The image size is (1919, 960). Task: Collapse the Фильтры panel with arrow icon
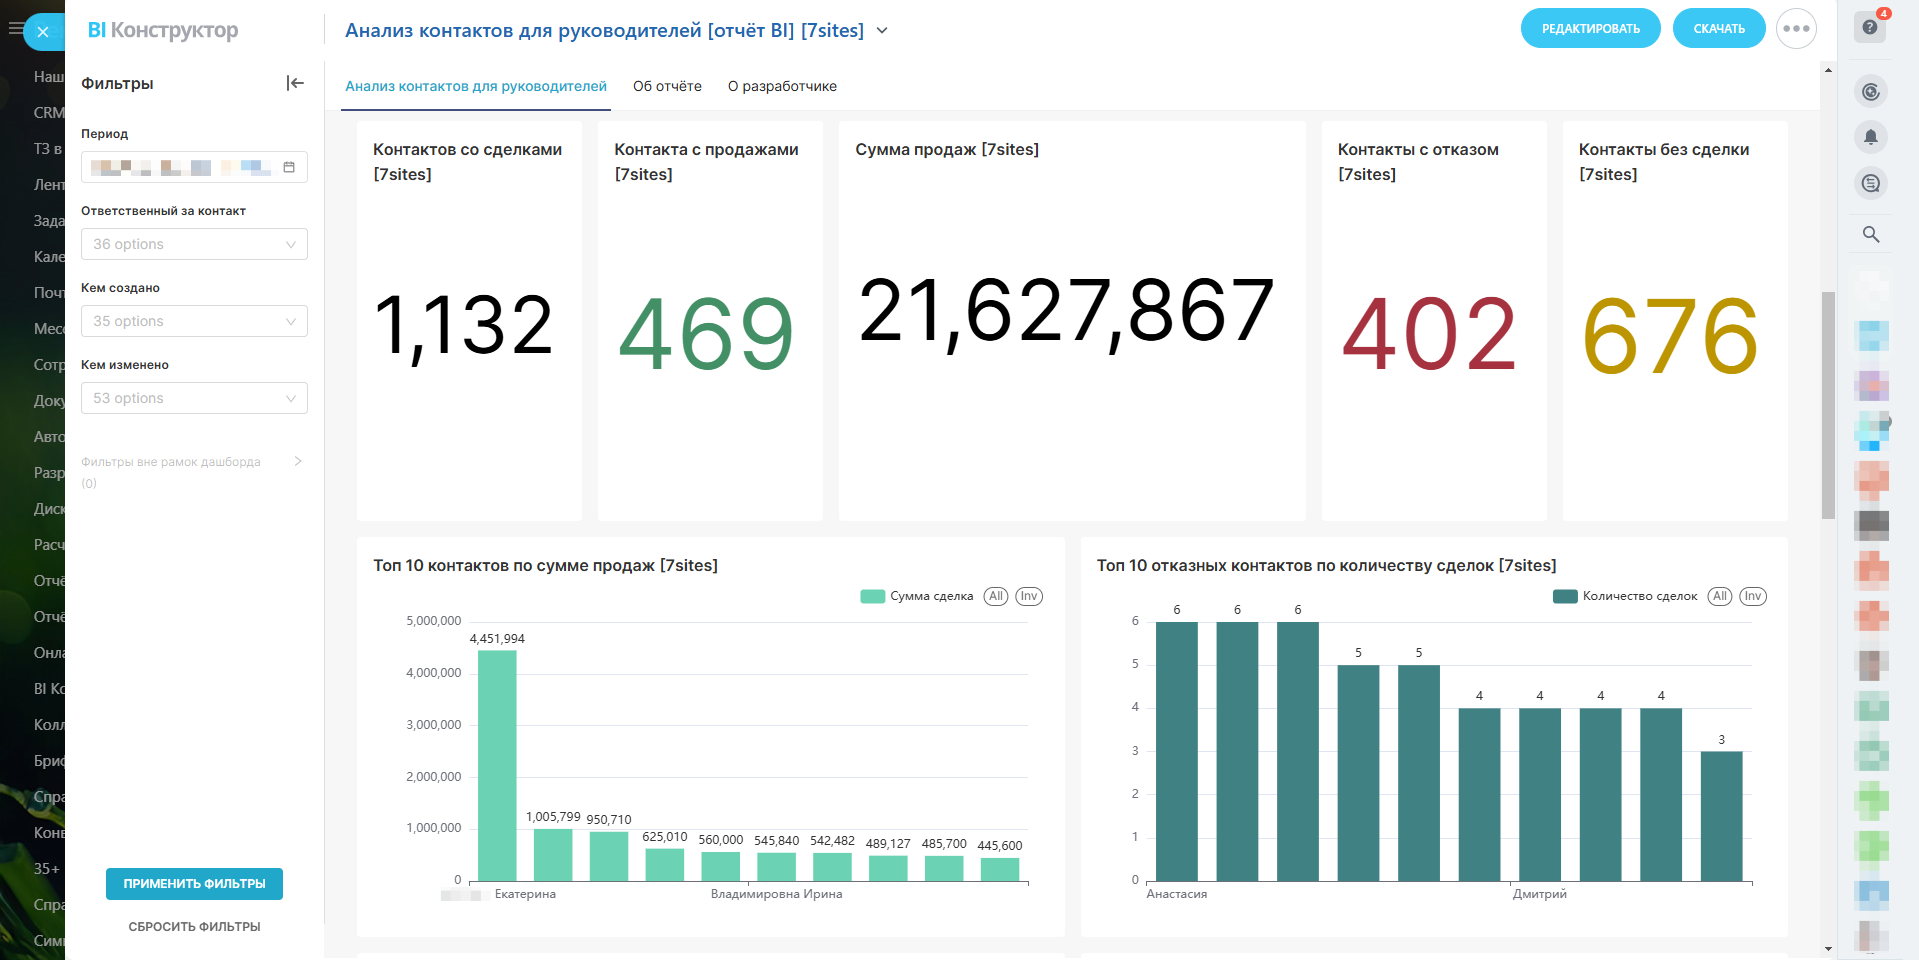point(295,83)
